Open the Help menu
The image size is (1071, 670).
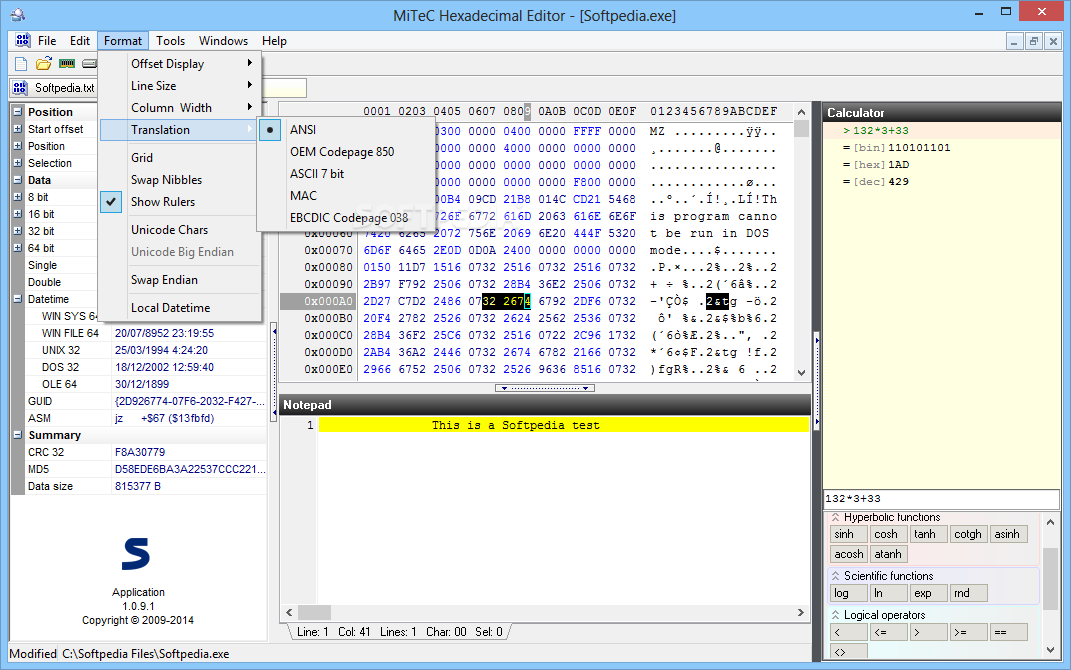274,41
